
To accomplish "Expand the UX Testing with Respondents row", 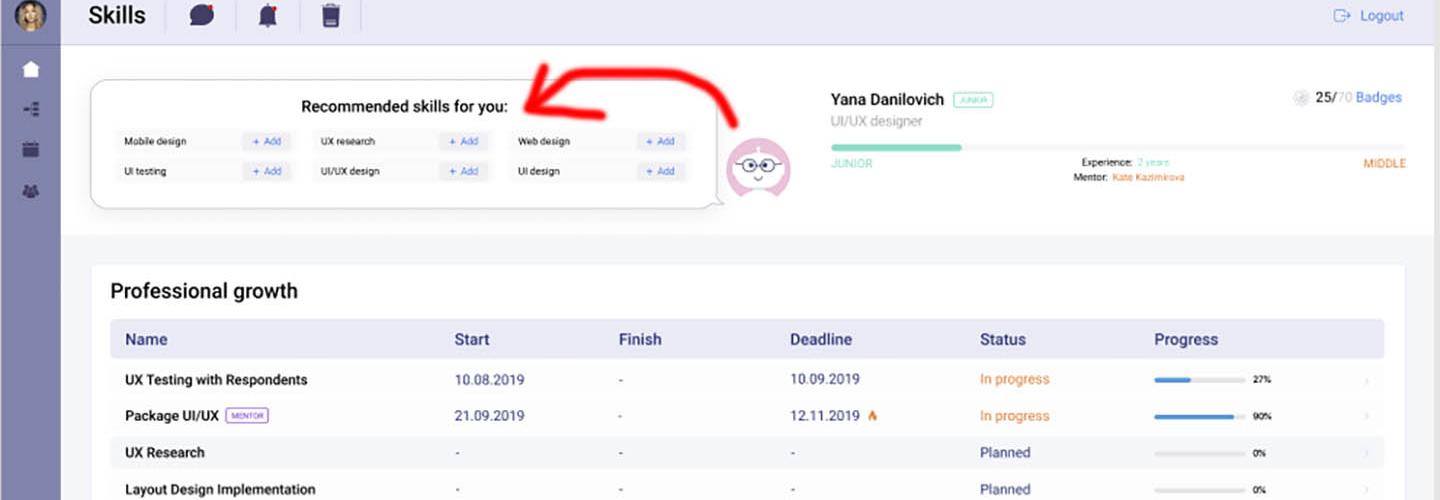I will pyautogui.click(x=1366, y=381).
